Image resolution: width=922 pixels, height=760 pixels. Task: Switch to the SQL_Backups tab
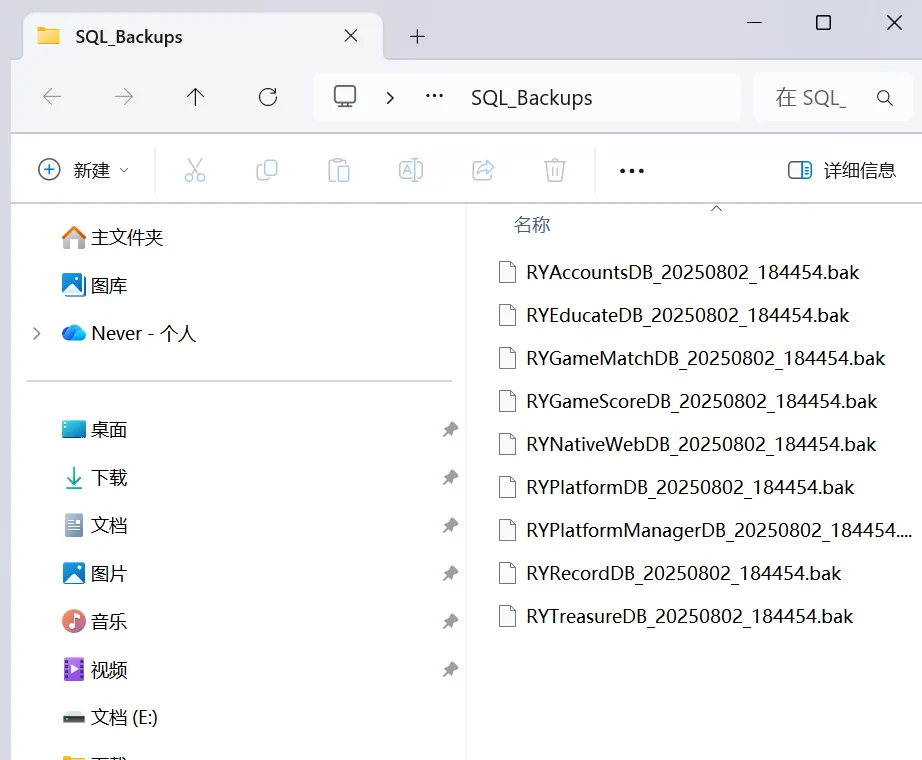coord(203,36)
